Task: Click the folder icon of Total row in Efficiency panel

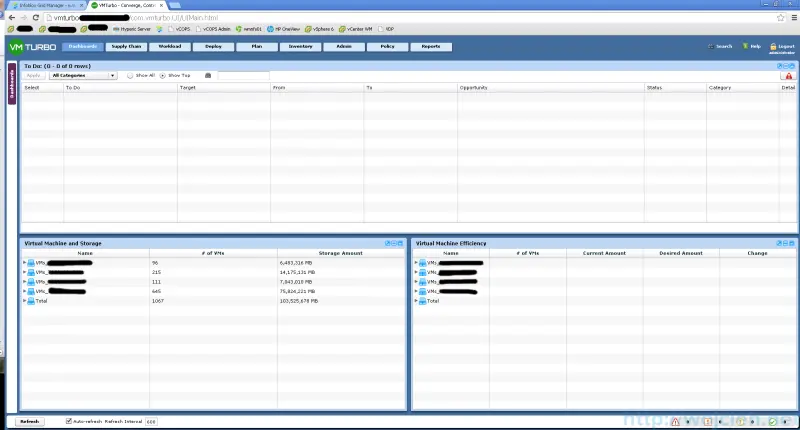Action: pyautogui.click(x=422, y=301)
